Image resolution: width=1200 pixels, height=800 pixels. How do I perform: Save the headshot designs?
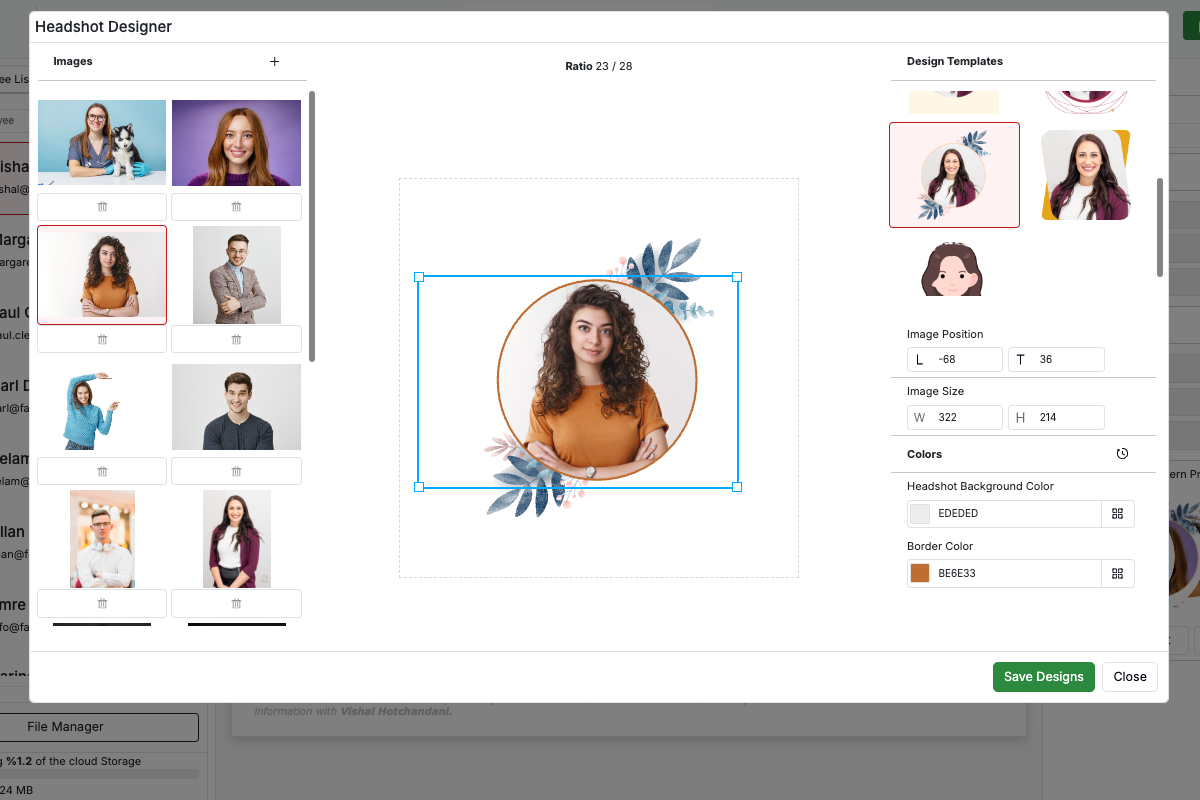[x=1043, y=676]
